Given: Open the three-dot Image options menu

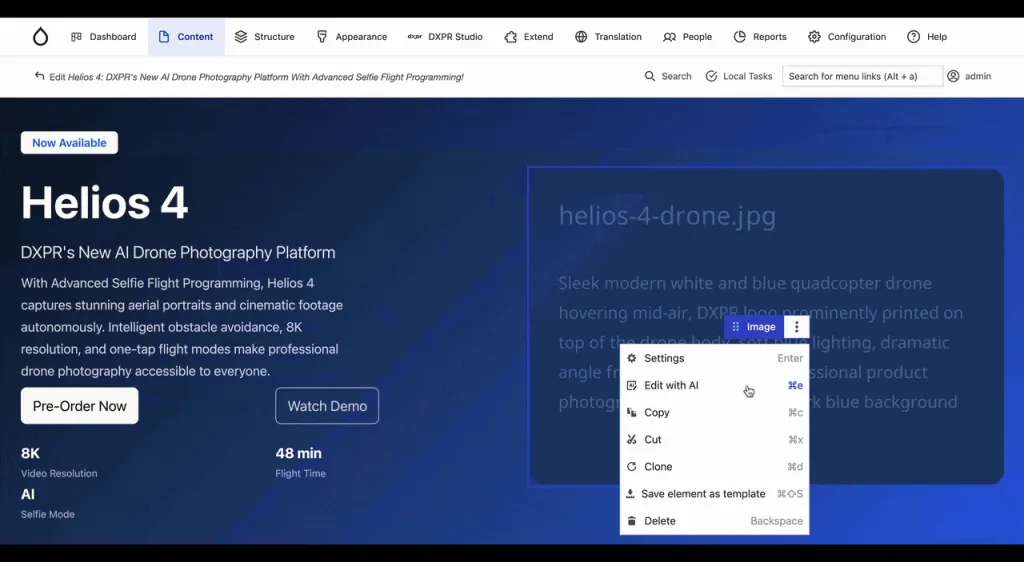Looking at the screenshot, I should tap(797, 327).
